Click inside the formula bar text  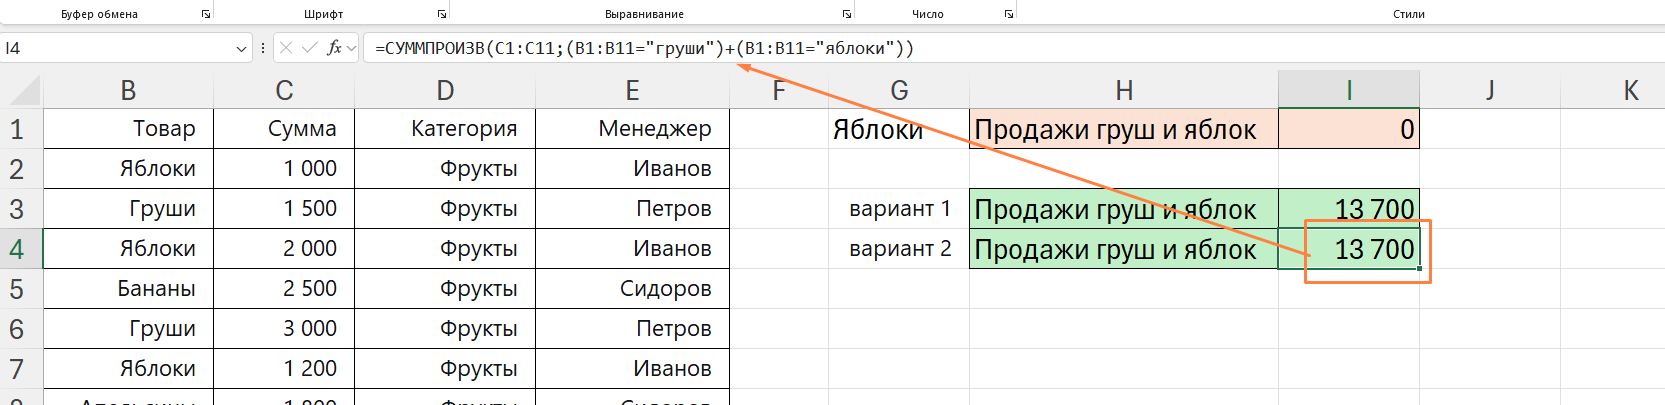point(1010,48)
